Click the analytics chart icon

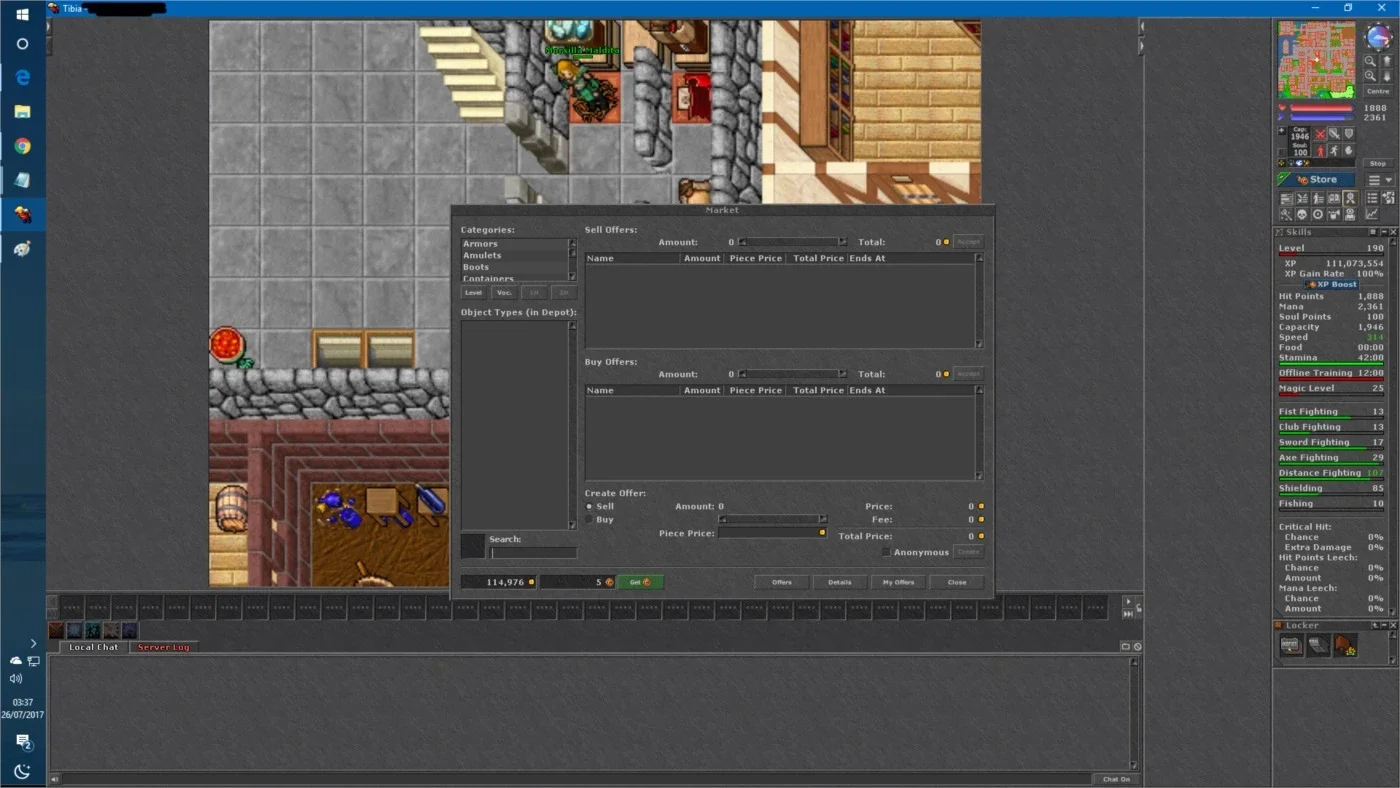(x=1371, y=214)
